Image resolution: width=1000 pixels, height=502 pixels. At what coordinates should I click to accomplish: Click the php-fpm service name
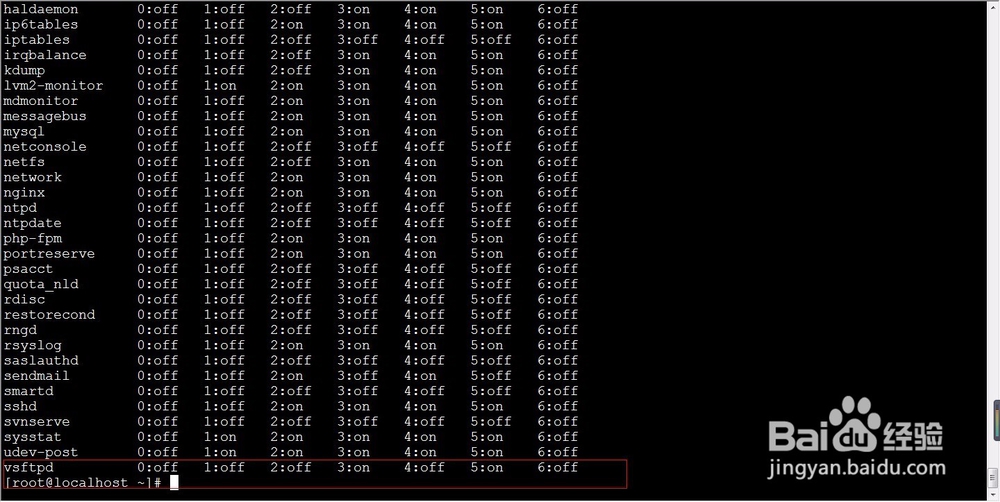coord(33,239)
